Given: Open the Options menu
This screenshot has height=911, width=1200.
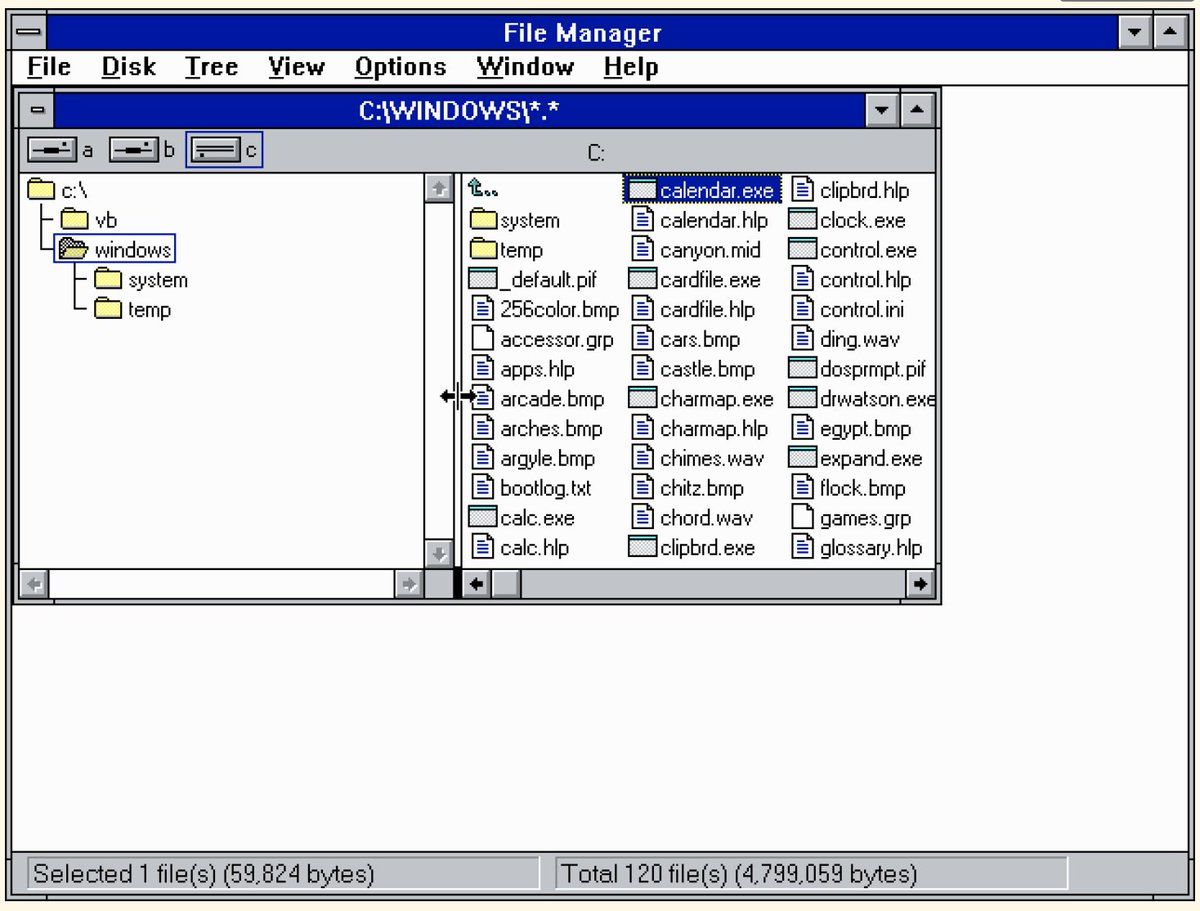Looking at the screenshot, I should (400, 67).
